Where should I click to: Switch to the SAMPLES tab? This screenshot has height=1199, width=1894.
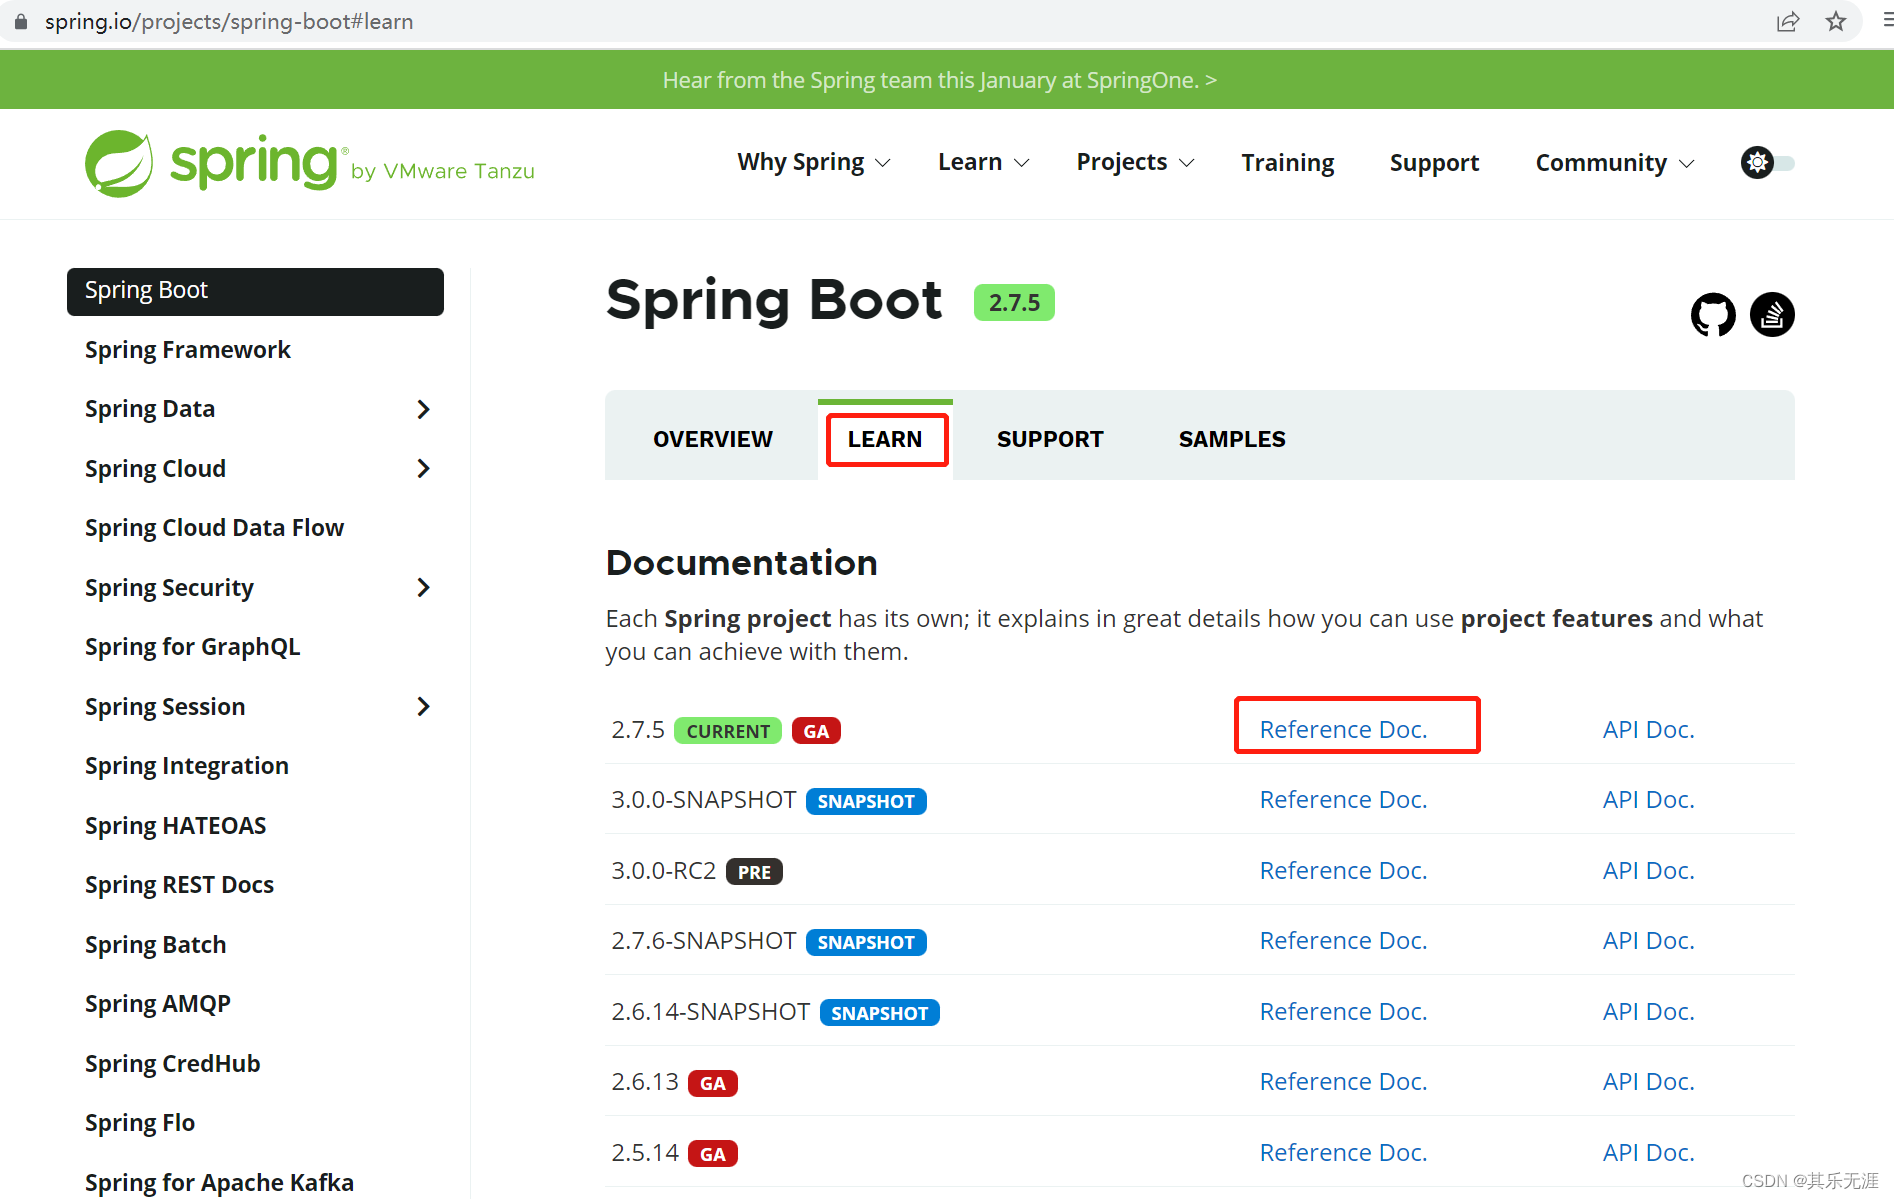pyautogui.click(x=1232, y=439)
